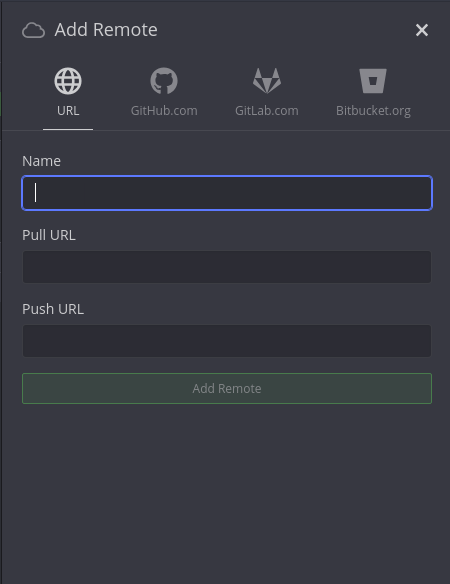Click the Add Remote heading text
This screenshot has height=584, width=450.
[x=106, y=30]
